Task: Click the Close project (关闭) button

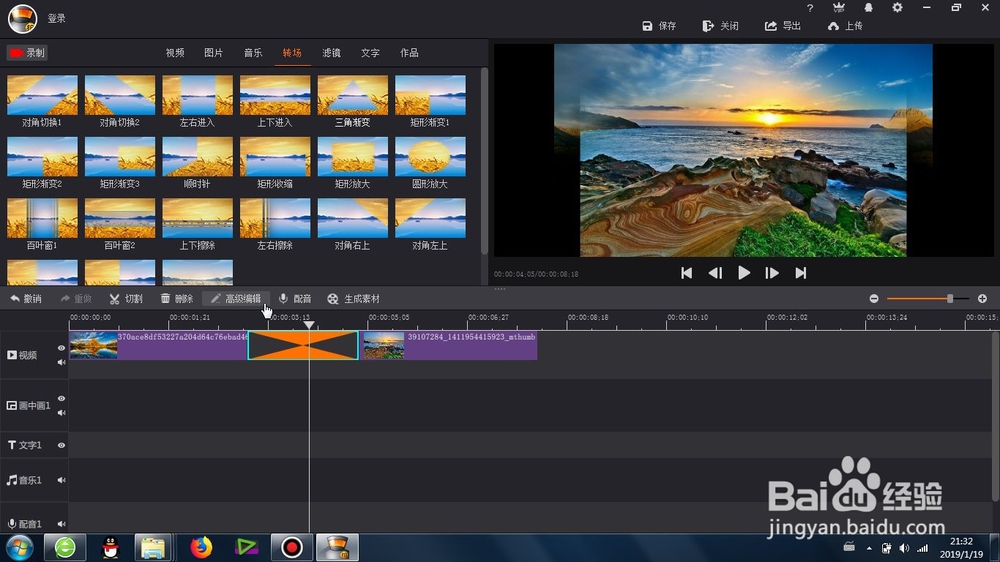Action: pyautogui.click(x=721, y=26)
